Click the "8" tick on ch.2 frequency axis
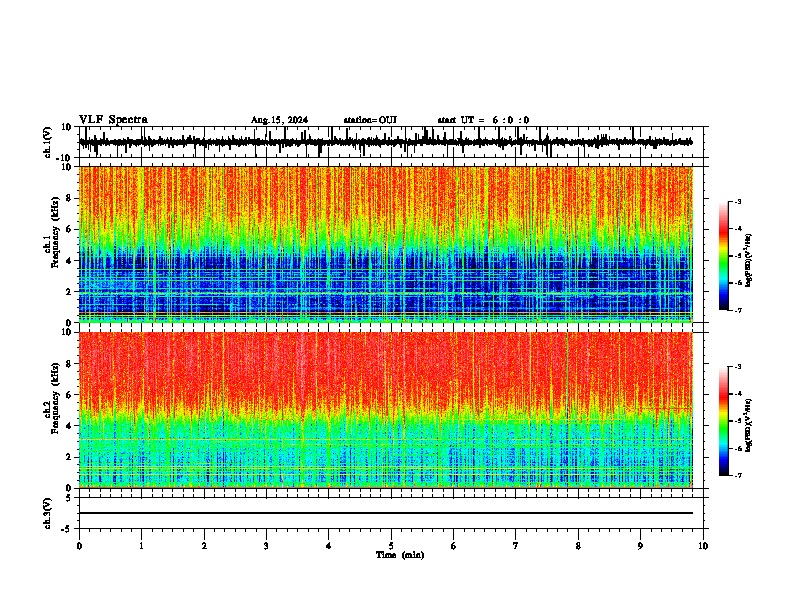The width and height of the screenshot is (792, 612). click(70, 364)
